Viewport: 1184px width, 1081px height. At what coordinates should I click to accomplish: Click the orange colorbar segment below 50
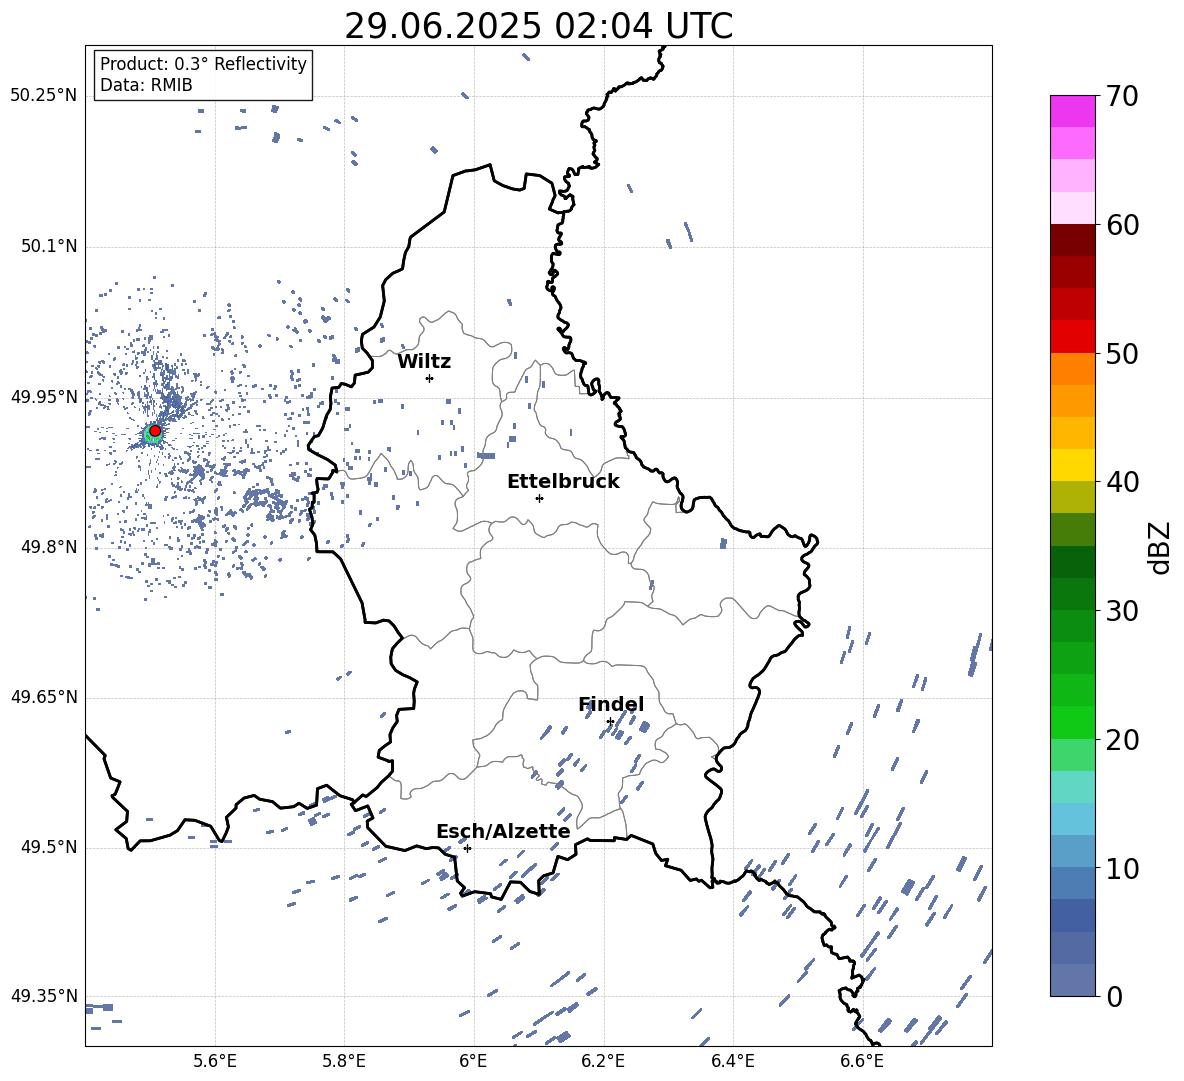click(1072, 368)
